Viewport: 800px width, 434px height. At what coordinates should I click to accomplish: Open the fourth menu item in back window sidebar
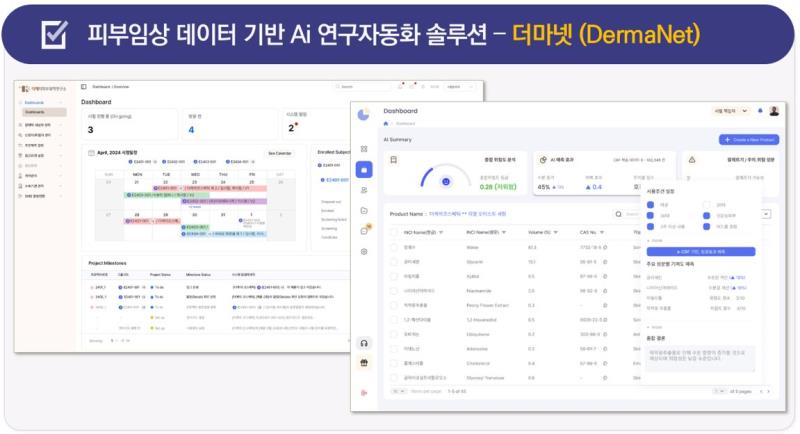point(41,145)
